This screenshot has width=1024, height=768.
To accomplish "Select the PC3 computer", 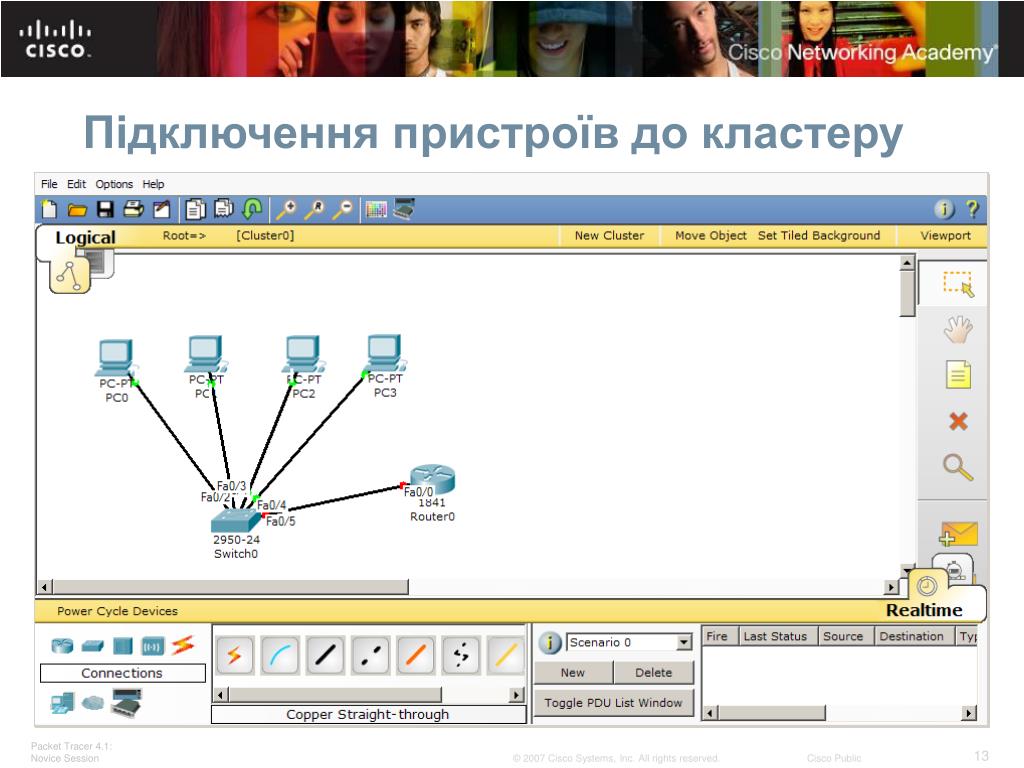I will pyautogui.click(x=385, y=353).
